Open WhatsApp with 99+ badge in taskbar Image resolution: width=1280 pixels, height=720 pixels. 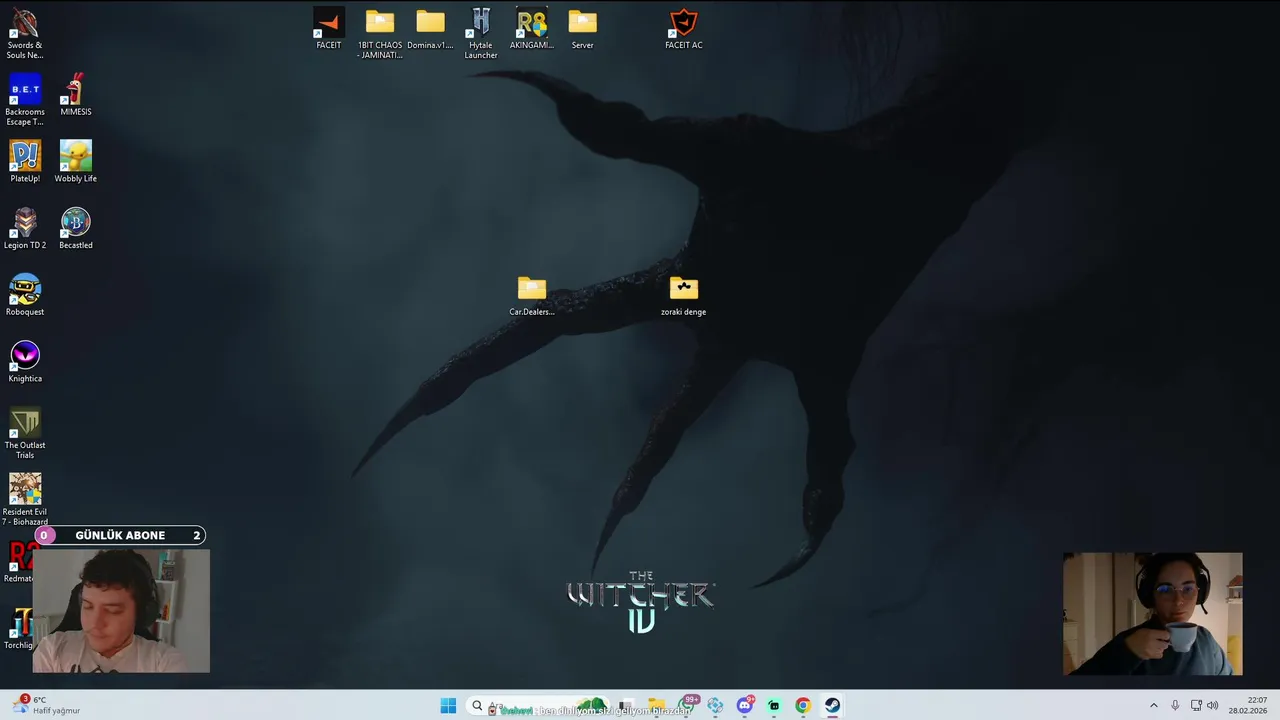(x=687, y=705)
